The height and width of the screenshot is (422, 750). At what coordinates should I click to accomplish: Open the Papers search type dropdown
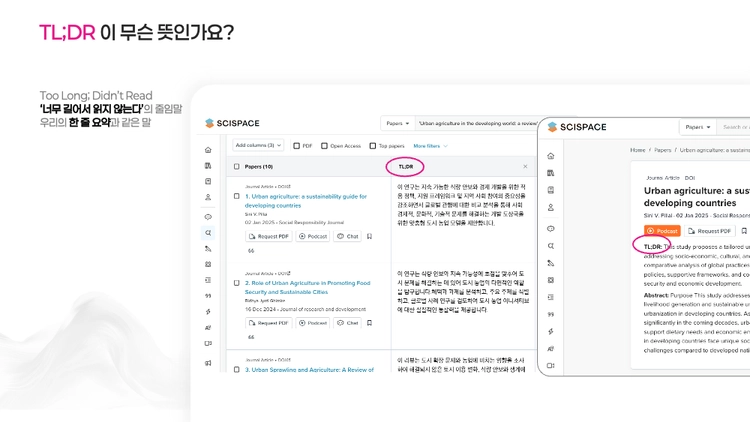pyautogui.click(x=397, y=123)
